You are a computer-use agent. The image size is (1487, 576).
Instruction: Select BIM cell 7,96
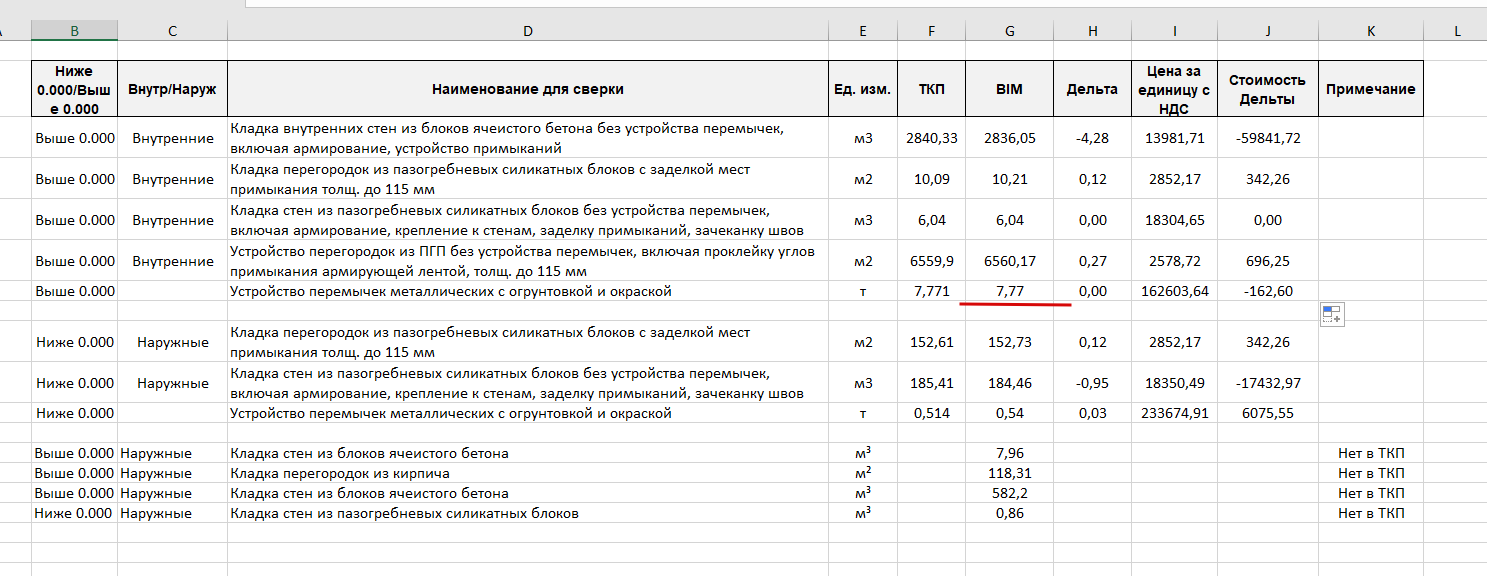[x=1010, y=453]
